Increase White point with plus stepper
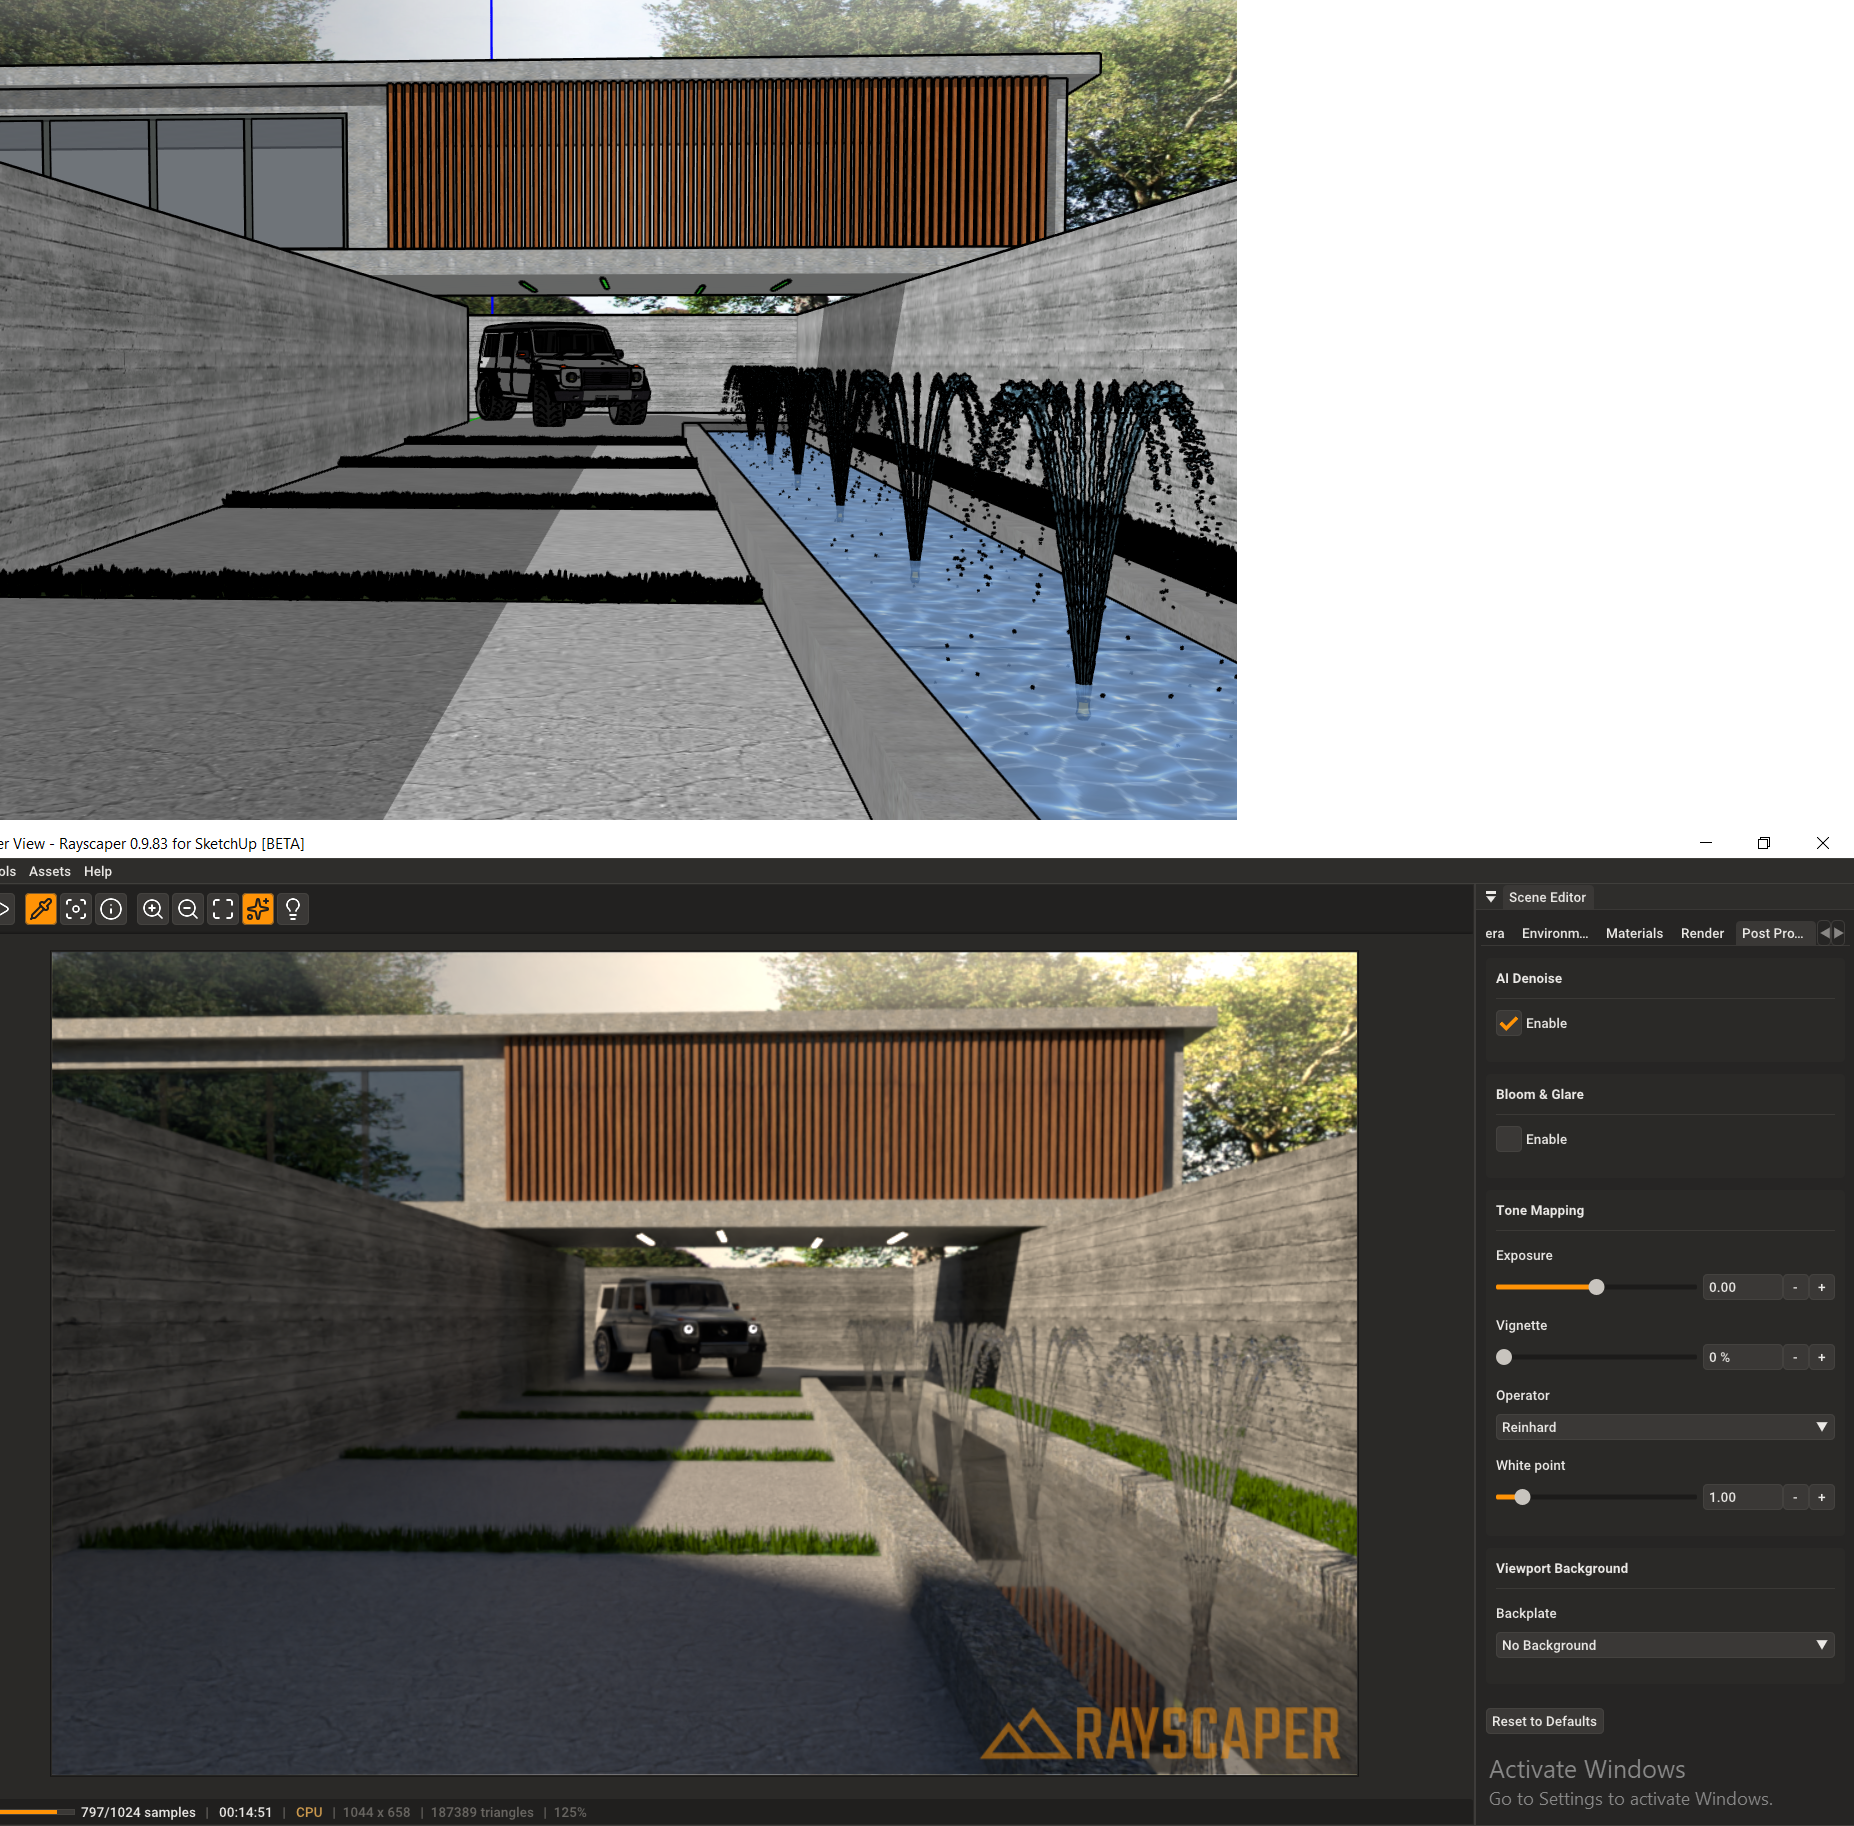 point(1822,1497)
